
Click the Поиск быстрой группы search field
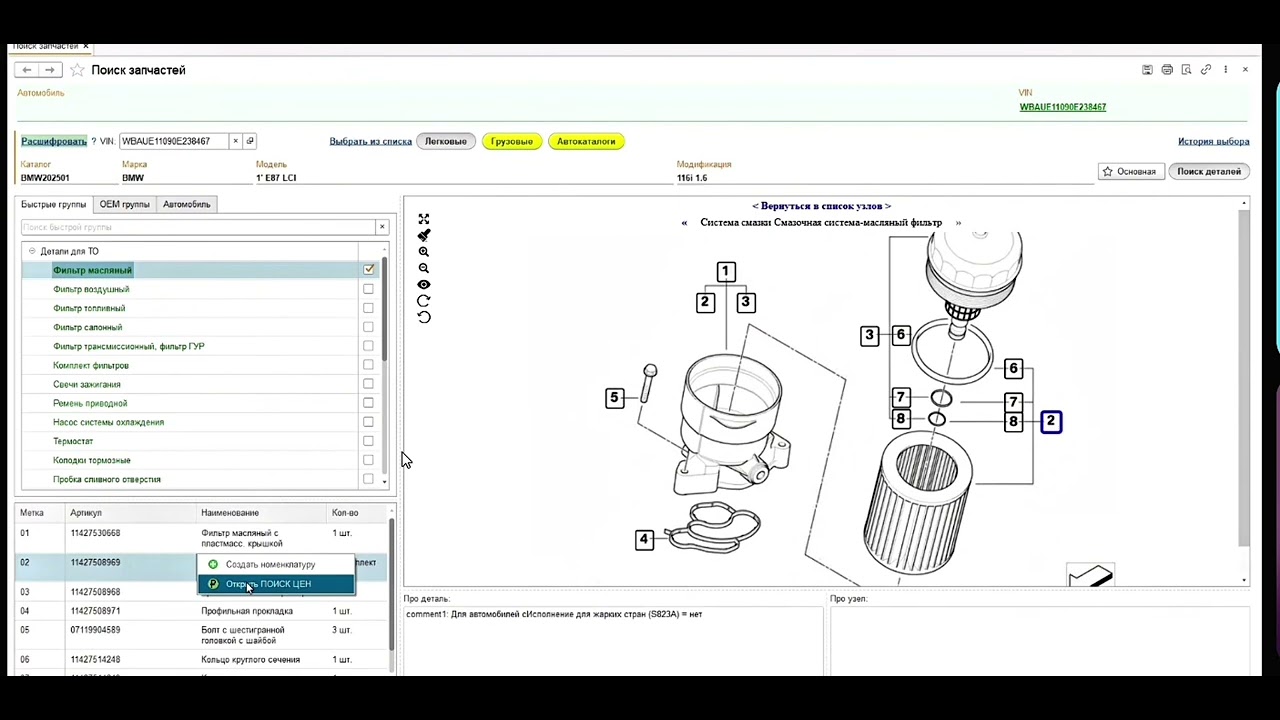pyautogui.click(x=198, y=227)
